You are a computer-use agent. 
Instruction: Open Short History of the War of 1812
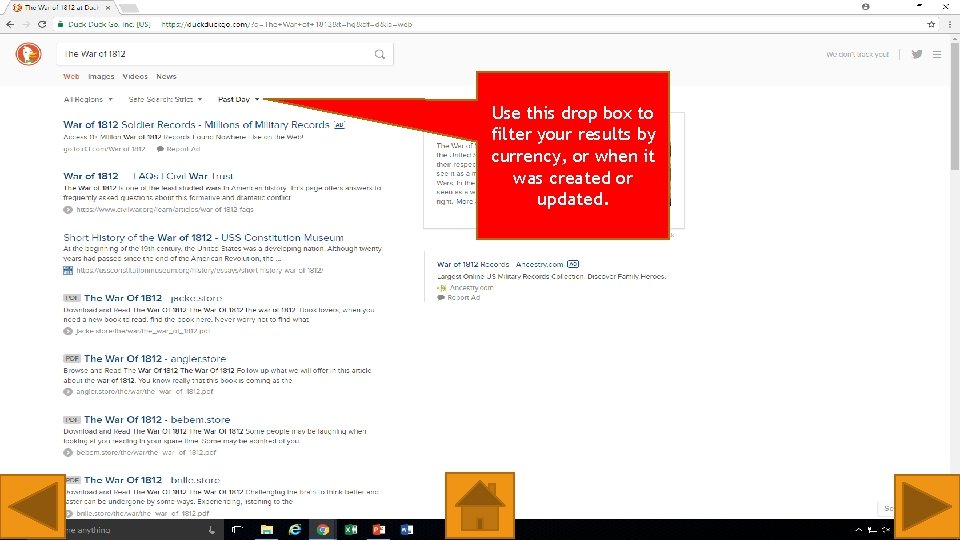click(x=203, y=237)
